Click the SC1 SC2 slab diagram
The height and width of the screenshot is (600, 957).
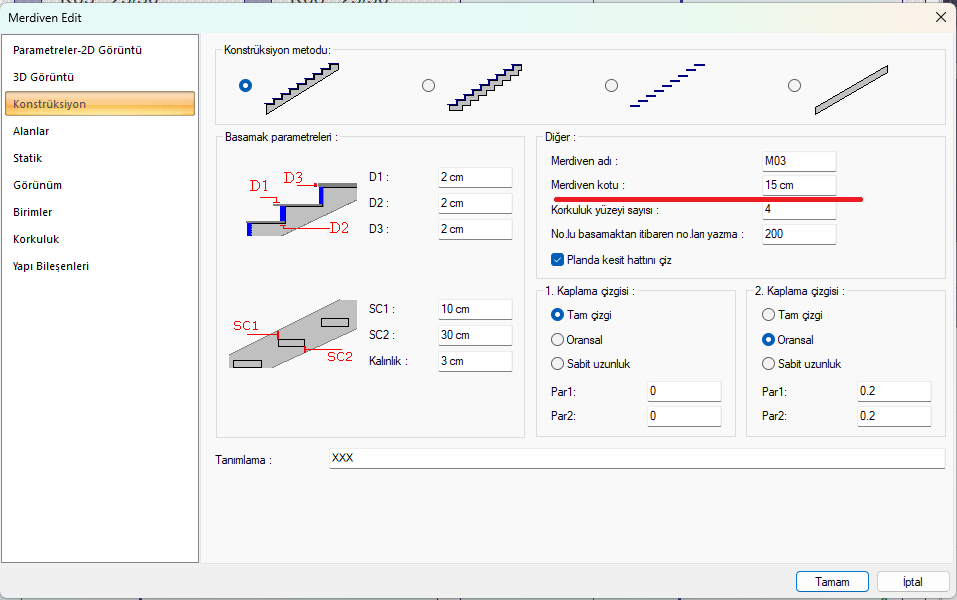pos(293,334)
